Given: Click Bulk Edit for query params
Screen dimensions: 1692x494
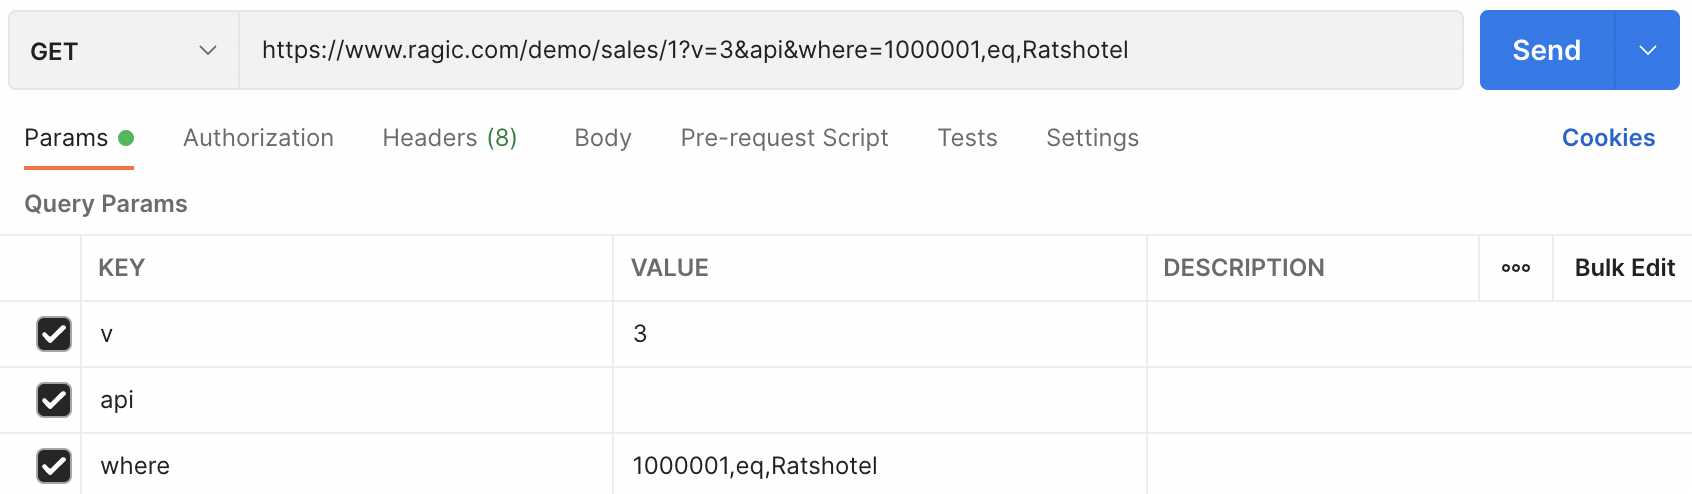Looking at the screenshot, I should point(1624,268).
